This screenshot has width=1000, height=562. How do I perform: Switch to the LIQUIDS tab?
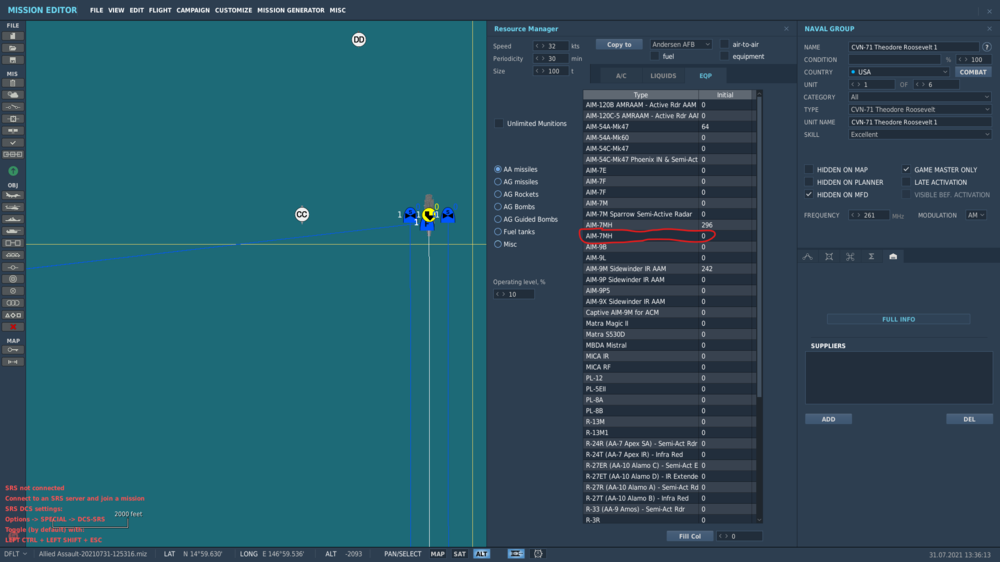(x=663, y=76)
